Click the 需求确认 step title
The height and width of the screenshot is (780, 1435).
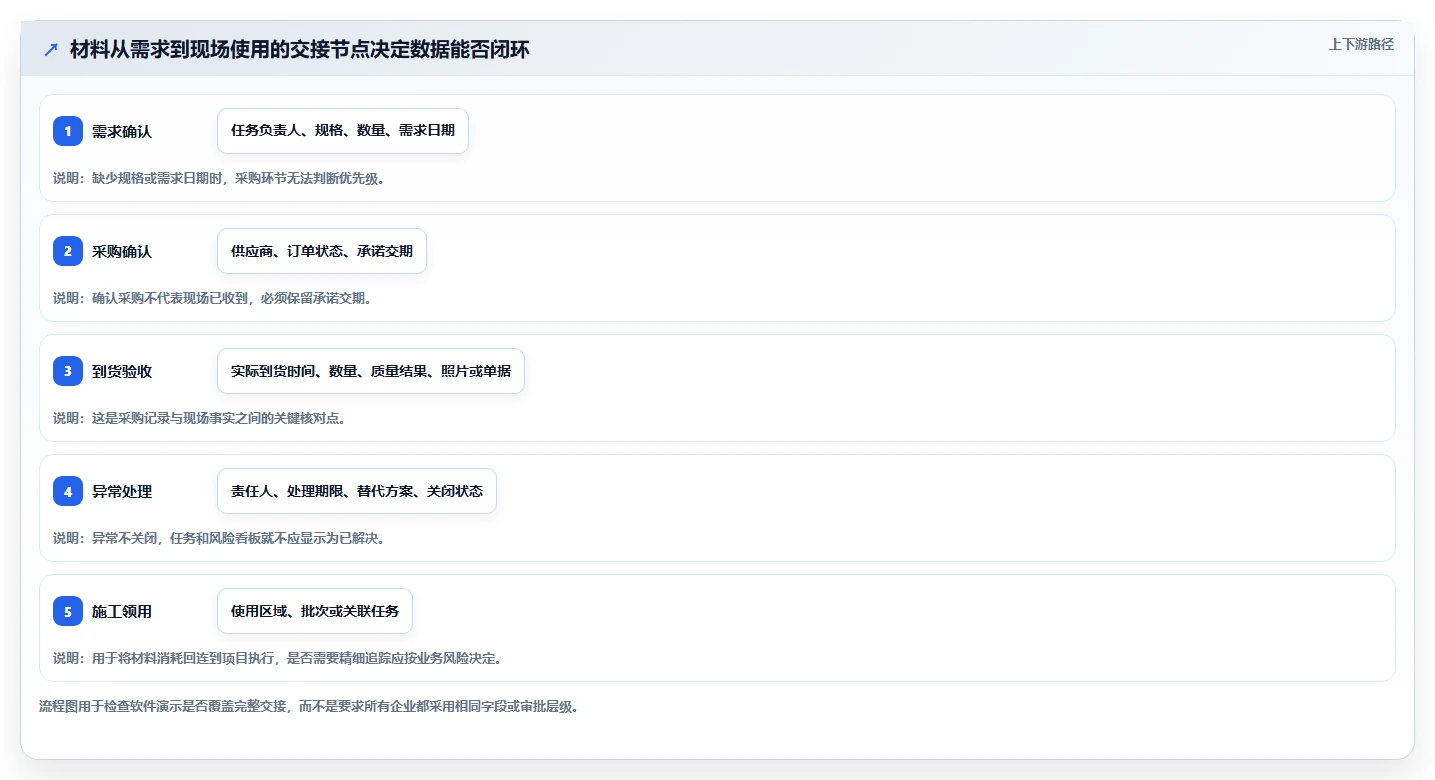pos(122,131)
